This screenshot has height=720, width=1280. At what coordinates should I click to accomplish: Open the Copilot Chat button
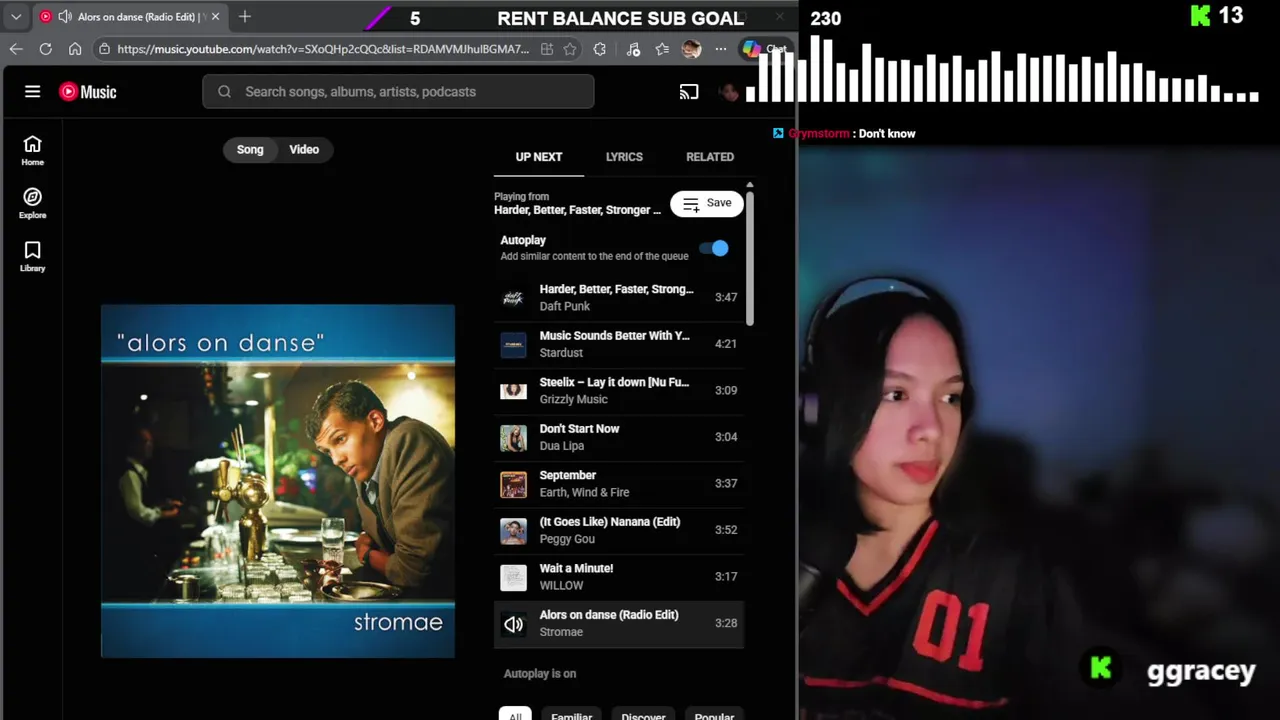pyautogui.click(x=766, y=49)
